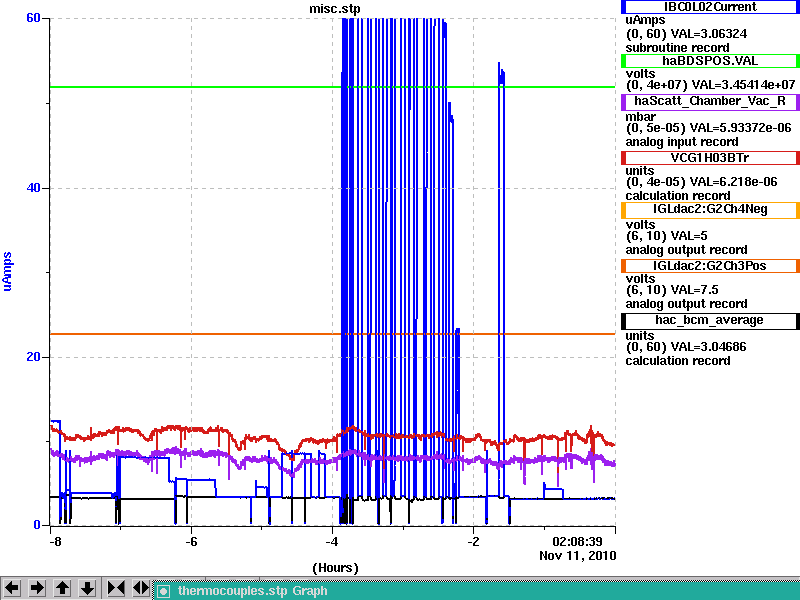Click the (Hours) x-axis unit label
The image size is (800, 600).
pyautogui.click(x=335, y=568)
